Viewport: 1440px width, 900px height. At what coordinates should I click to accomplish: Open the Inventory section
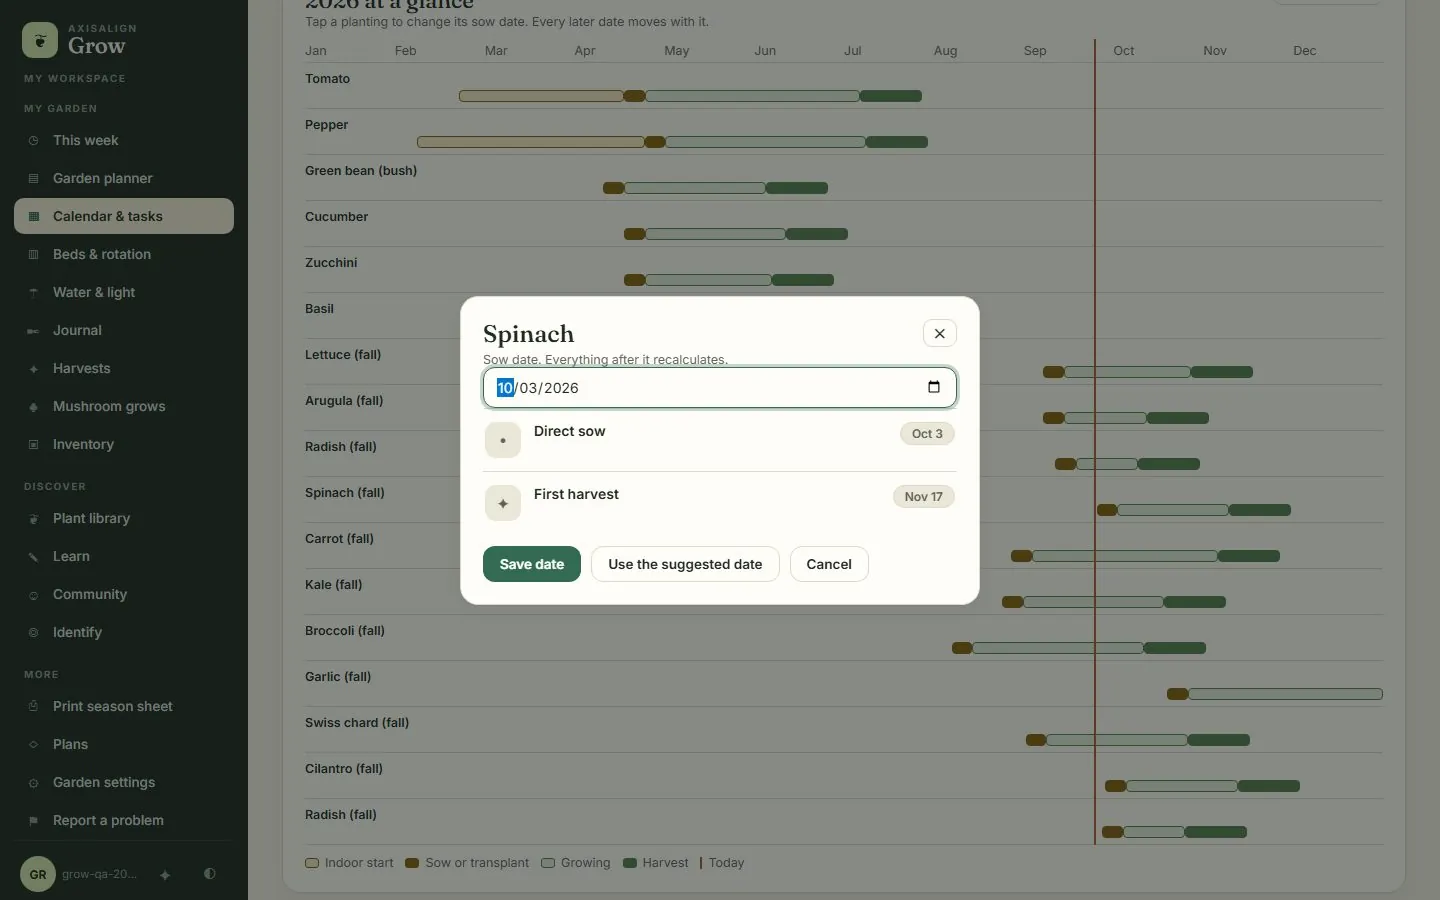124,444
